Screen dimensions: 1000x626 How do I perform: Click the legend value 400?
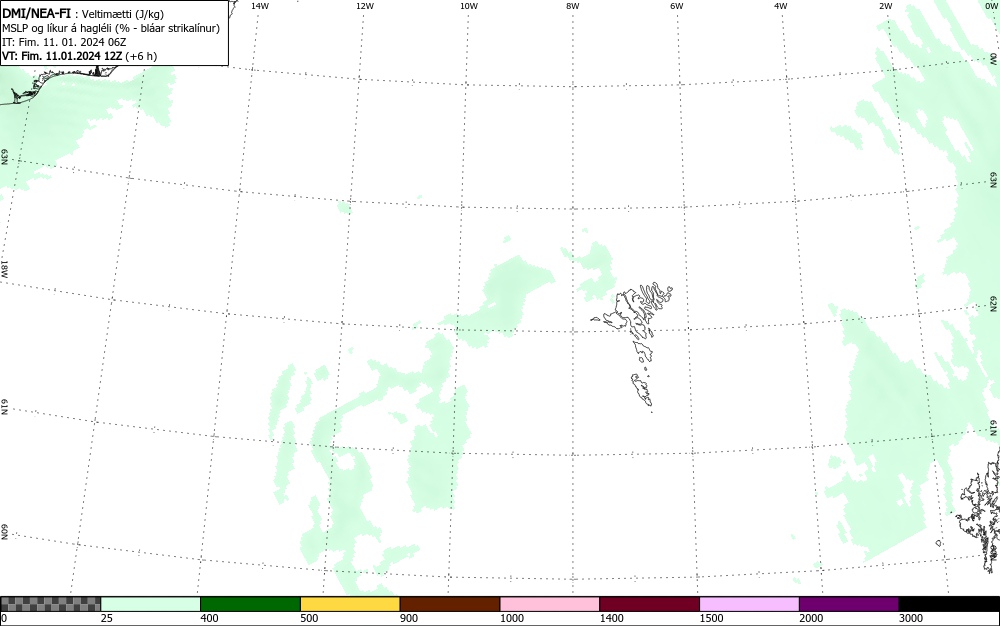tap(209, 618)
